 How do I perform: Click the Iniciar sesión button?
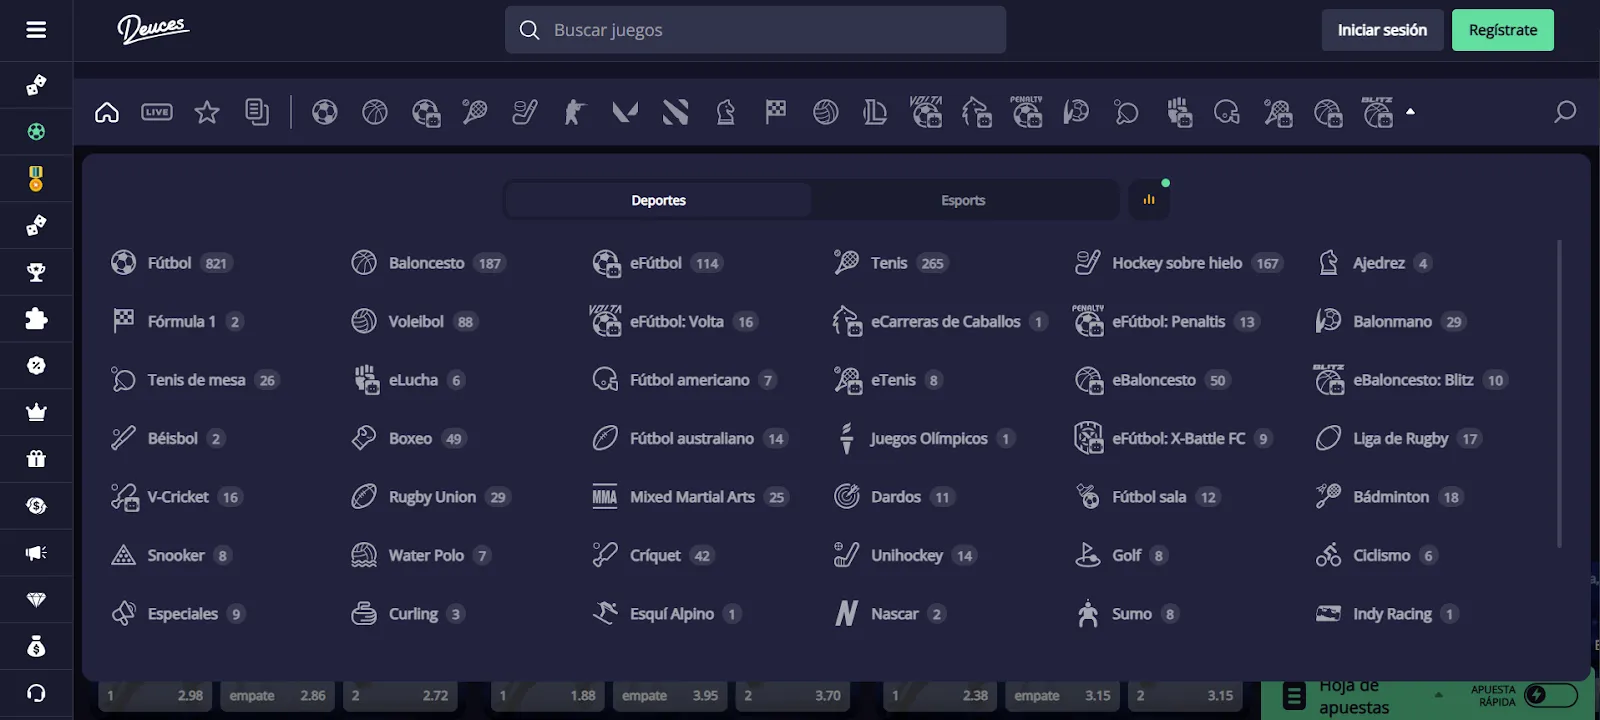pos(1382,30)
